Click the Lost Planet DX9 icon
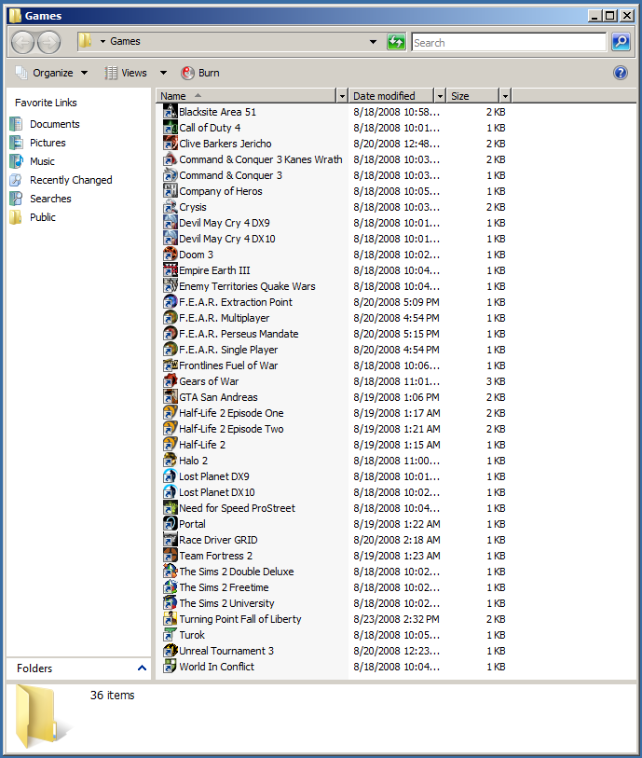Screen dimensions: 642x758 (x=170, y=477)
